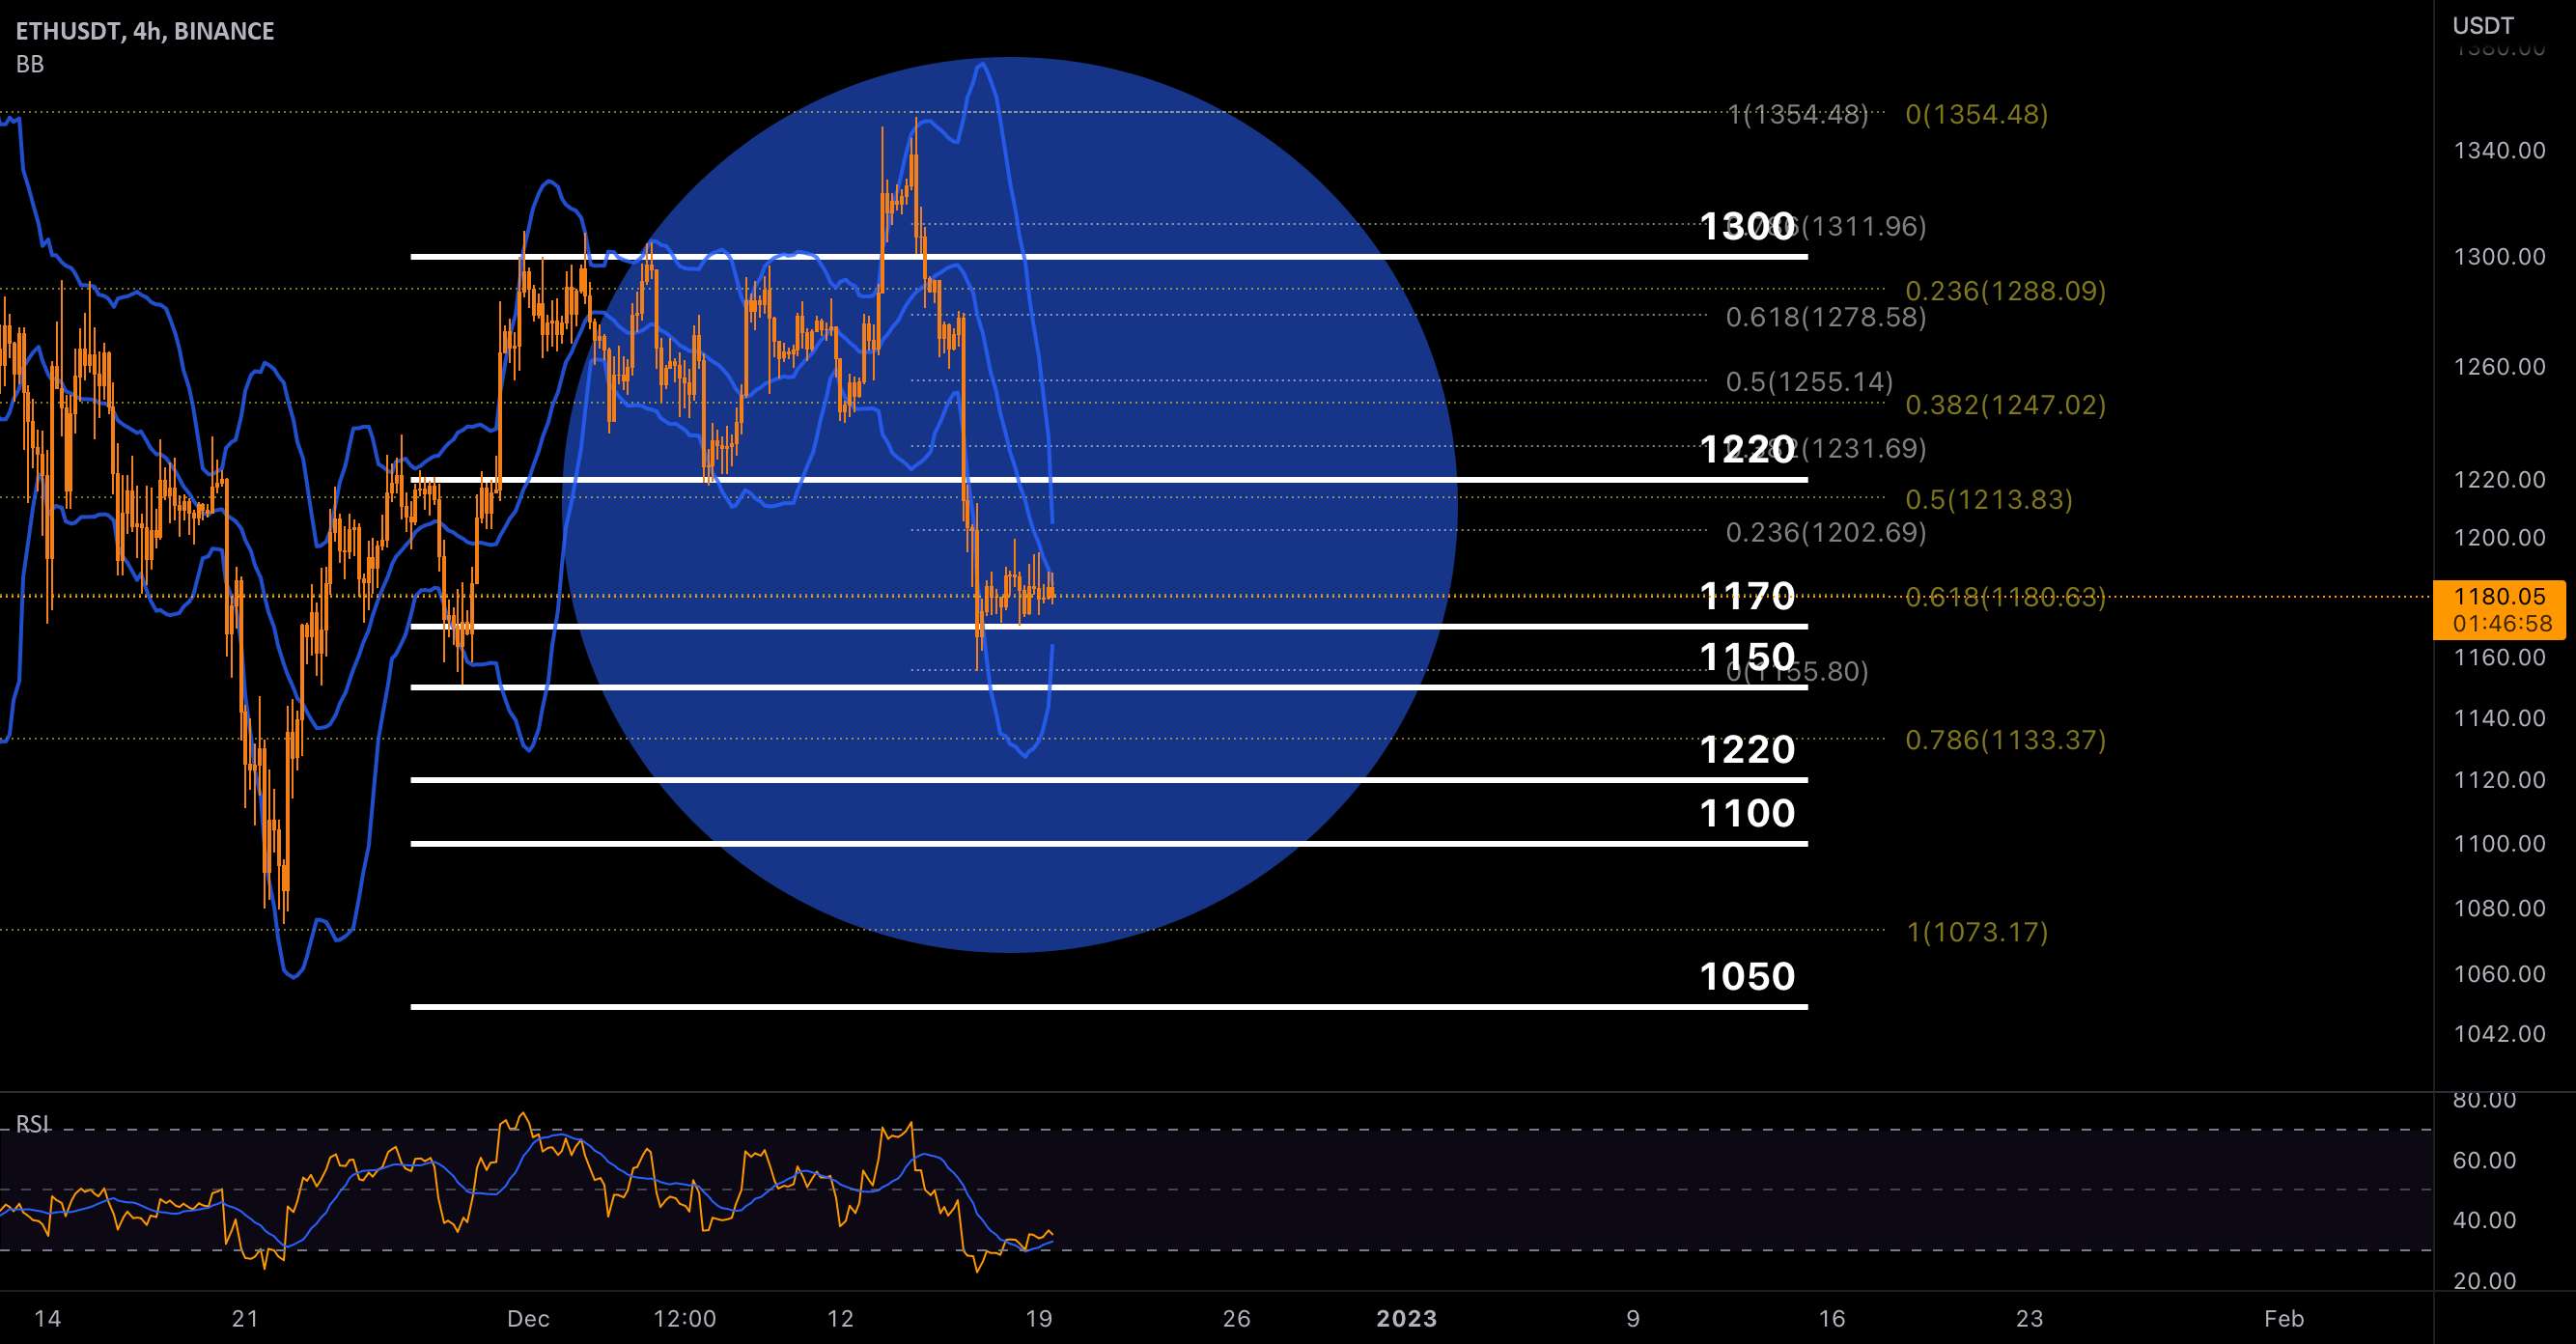The image size is (2576, 1344).
Task: Select the 26 date on time axis
Action: coord(1237,1318)
